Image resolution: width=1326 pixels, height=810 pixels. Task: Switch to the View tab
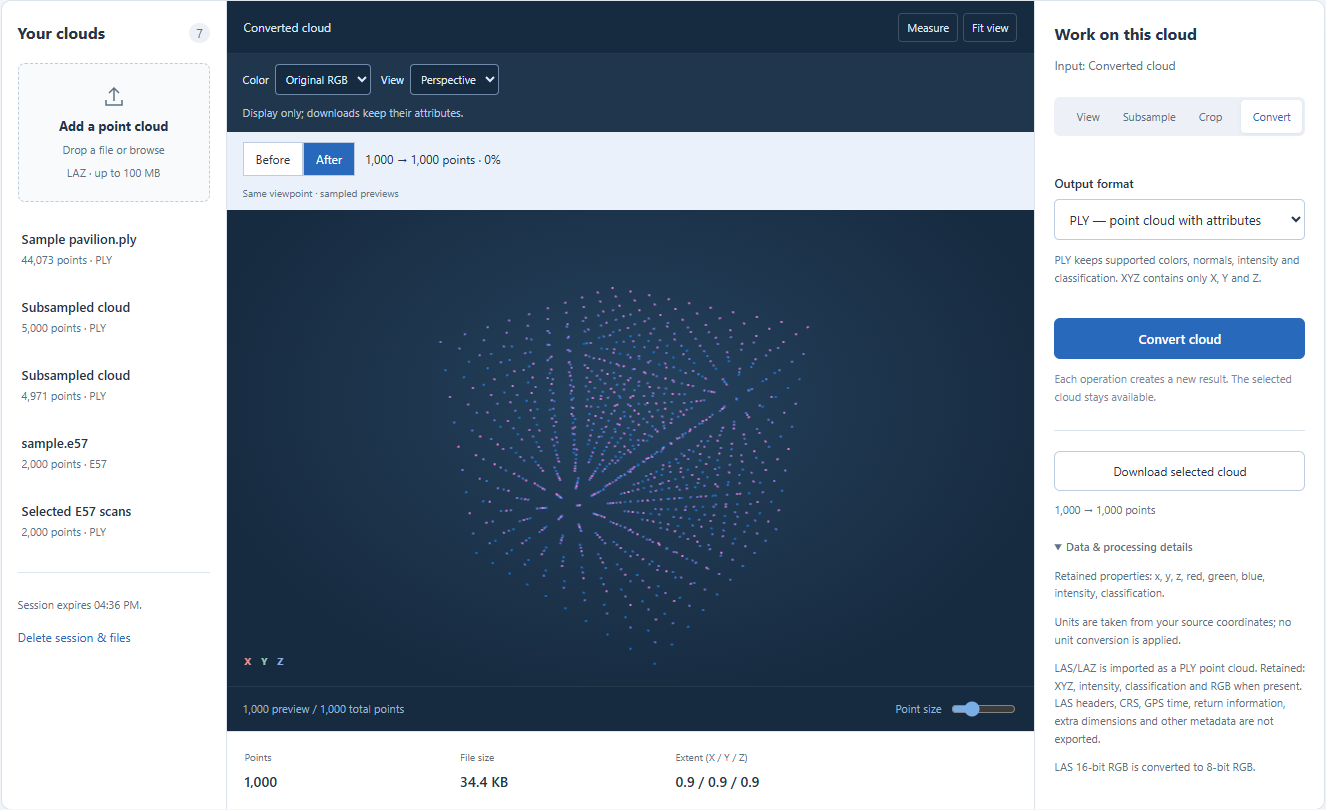tap(1088, 117)
